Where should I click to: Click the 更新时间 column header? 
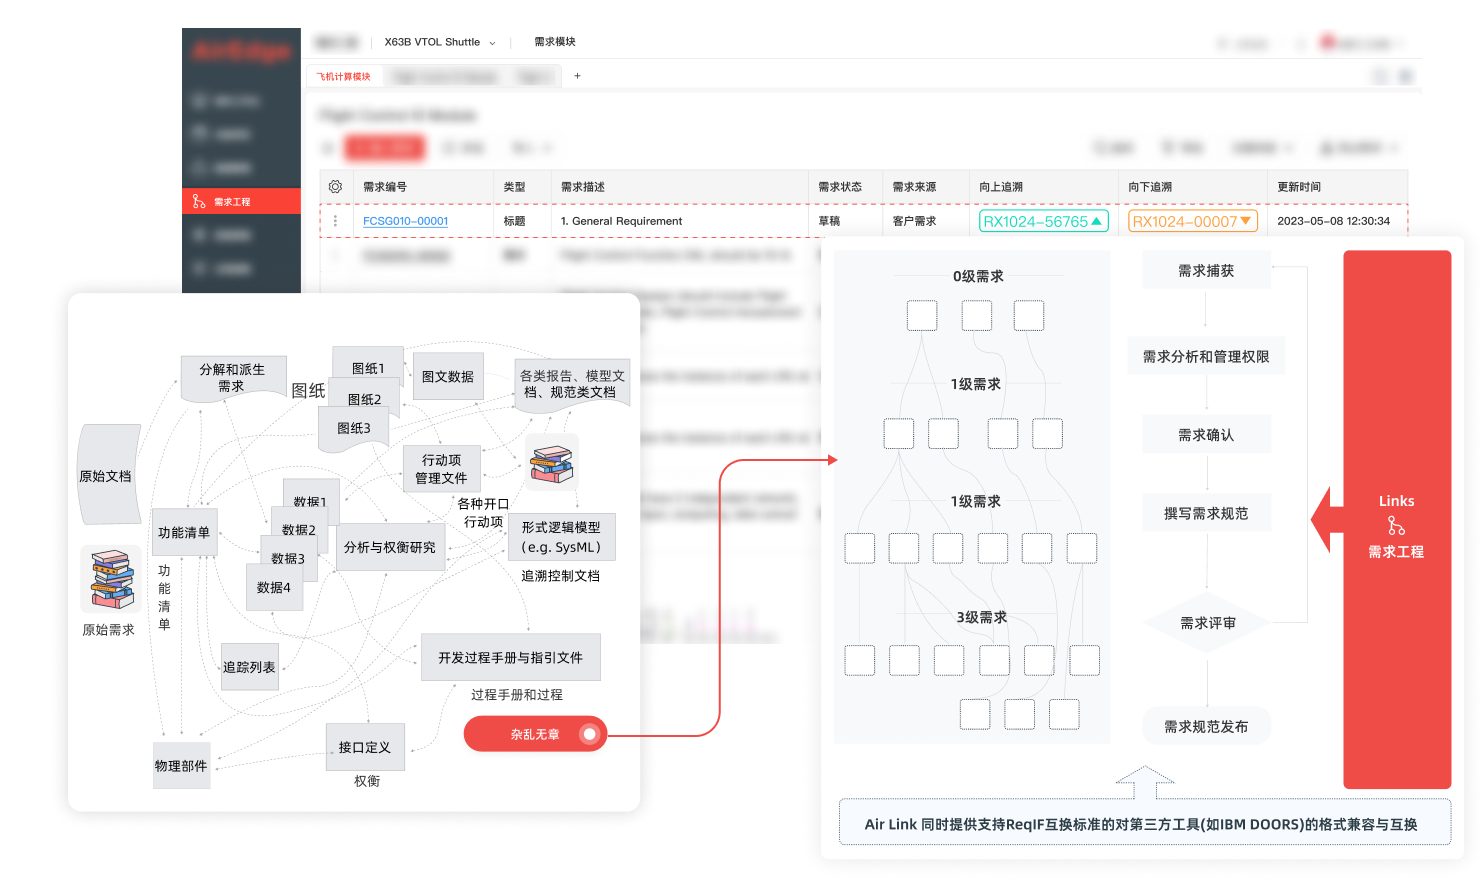pos(1299,187)
